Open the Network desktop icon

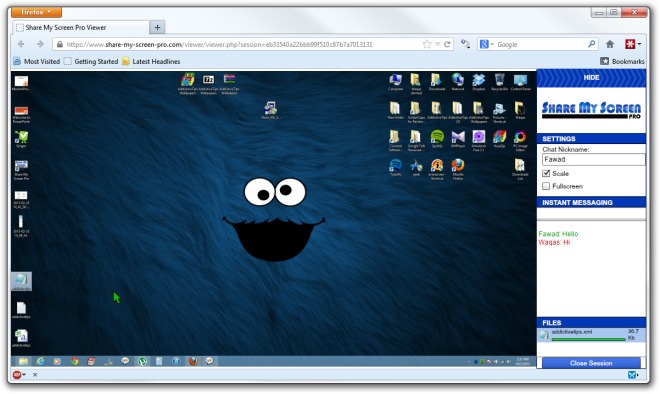pyautogui.click(x=458, y=82)
